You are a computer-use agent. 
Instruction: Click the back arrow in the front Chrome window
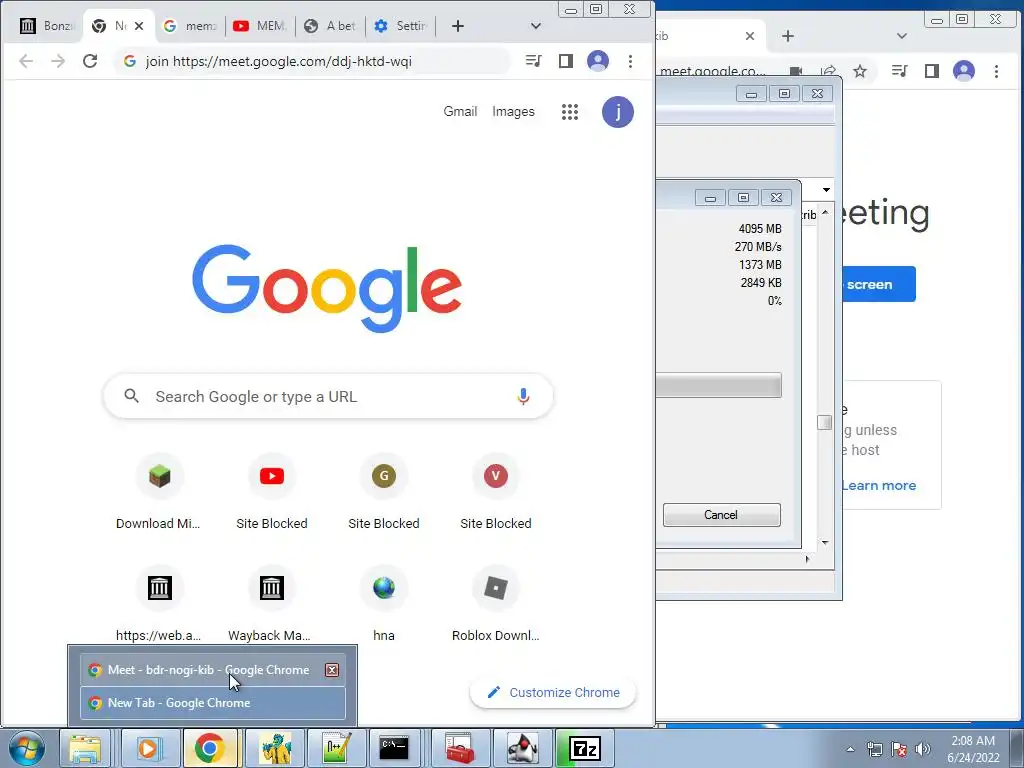coord(26,61)
